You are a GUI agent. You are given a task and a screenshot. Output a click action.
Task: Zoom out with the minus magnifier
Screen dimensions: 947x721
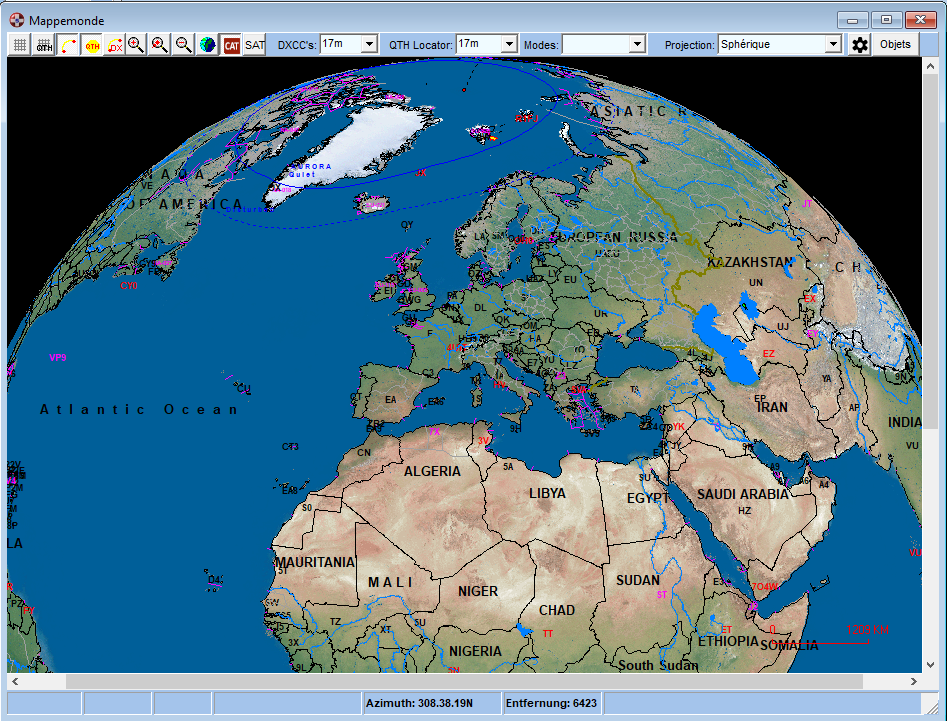point(184,45)
